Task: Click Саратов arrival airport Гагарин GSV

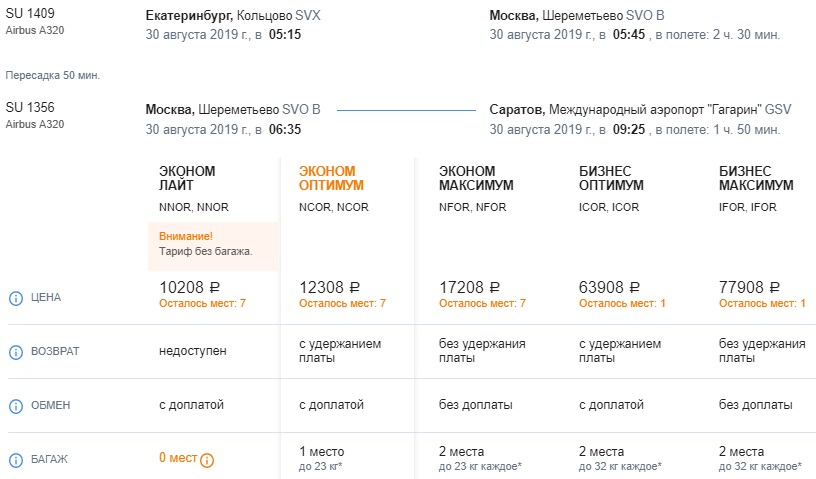Action: click(640, 109)
